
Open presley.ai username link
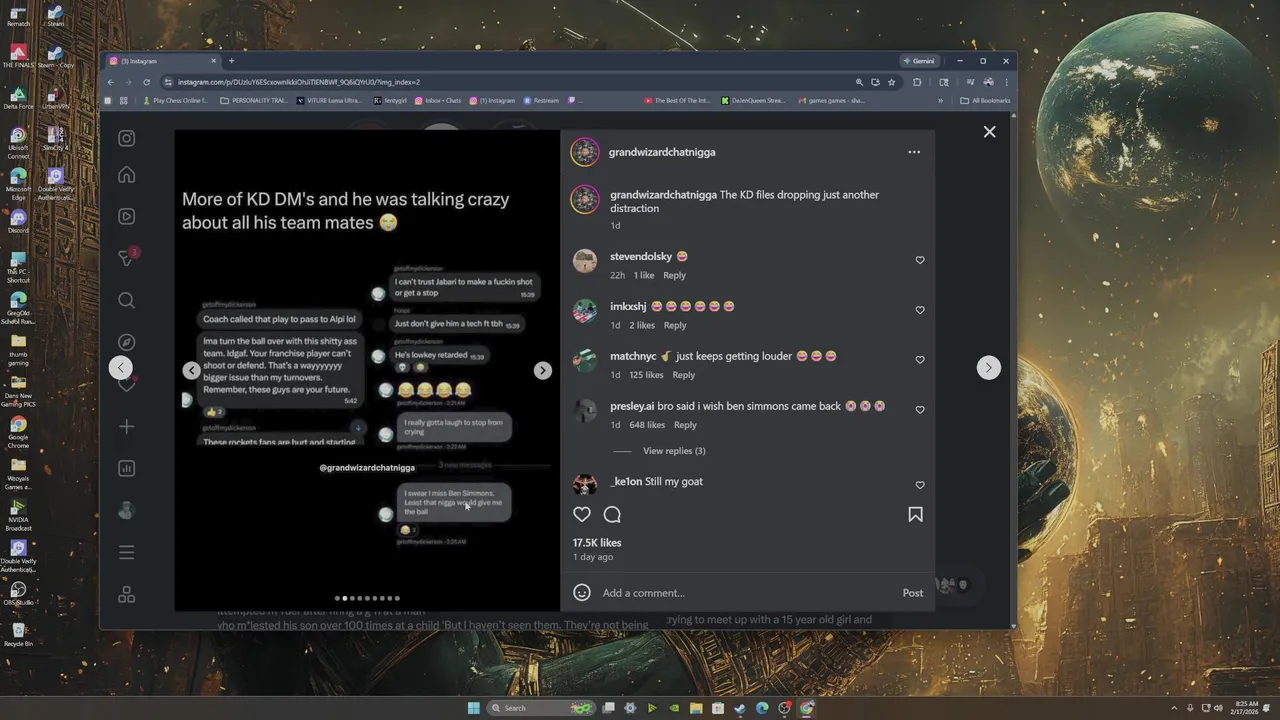pos(632,406)
